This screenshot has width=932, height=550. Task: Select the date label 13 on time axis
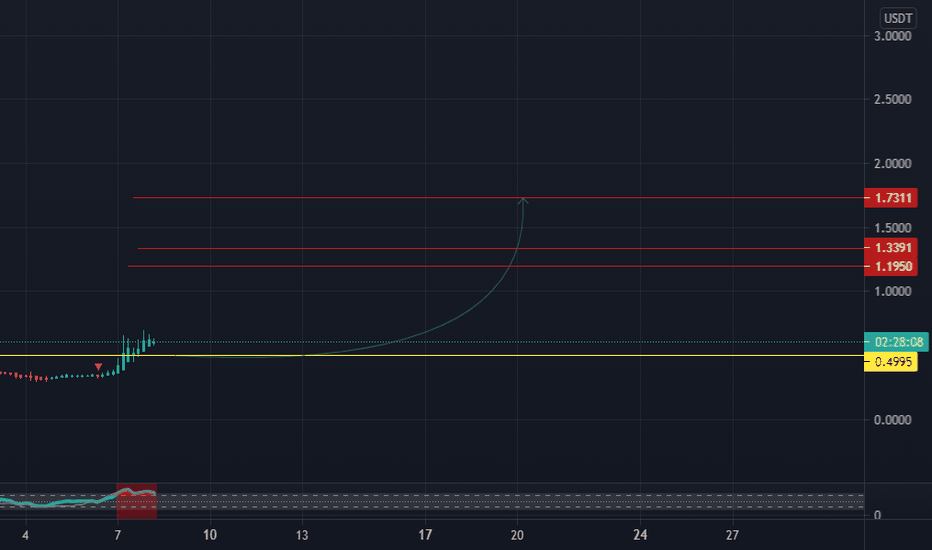[x=302, y=535]
